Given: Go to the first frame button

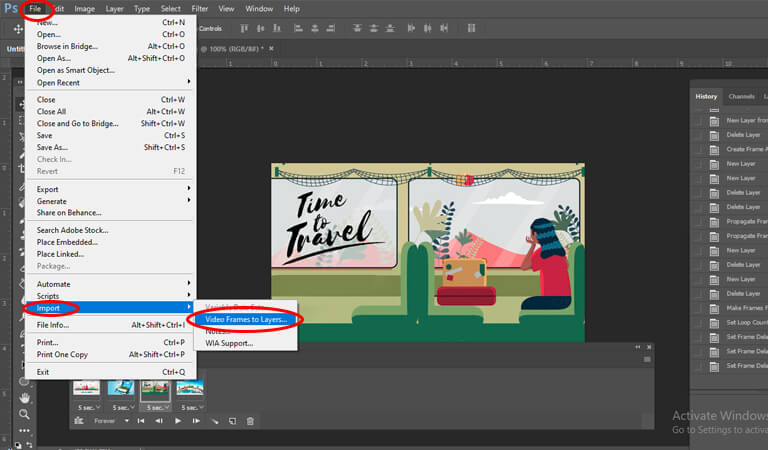Looking at the screenshot, I should click(x=141, y=421).
